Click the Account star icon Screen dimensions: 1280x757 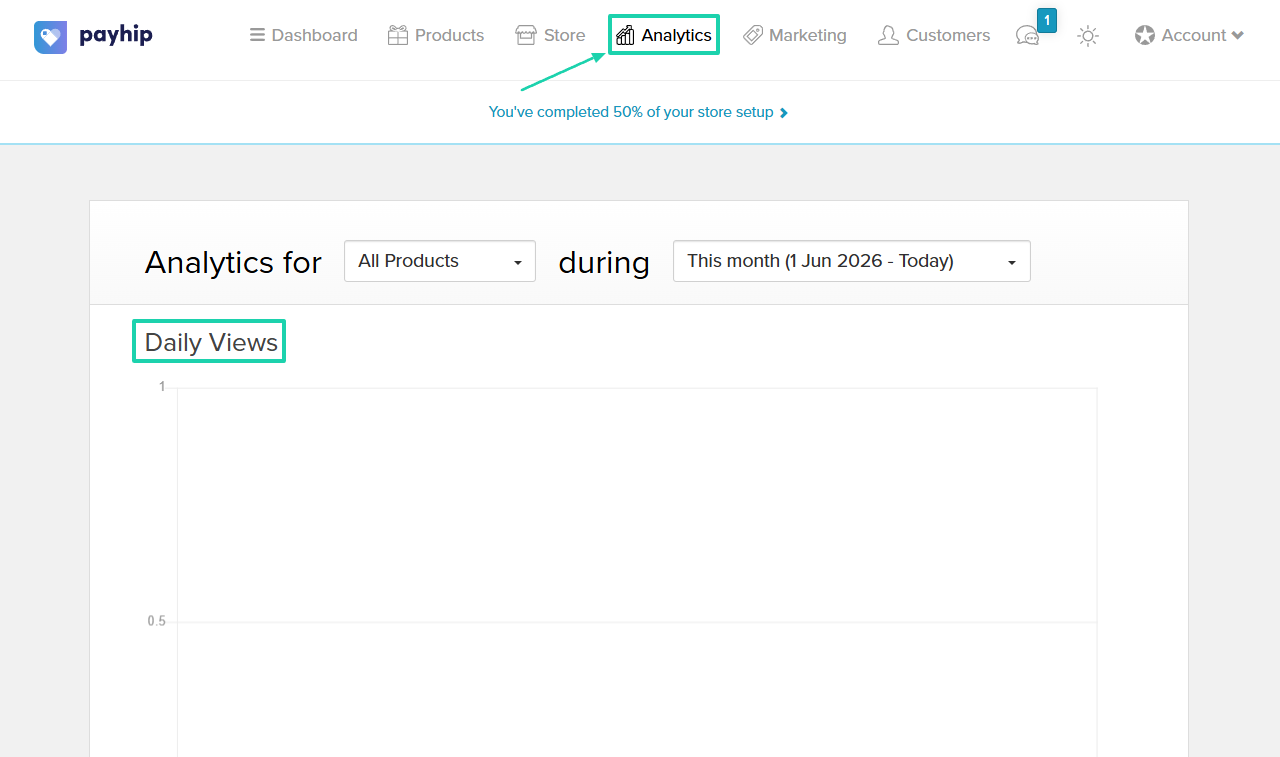pyautogui.click(x=1145, y=35)
